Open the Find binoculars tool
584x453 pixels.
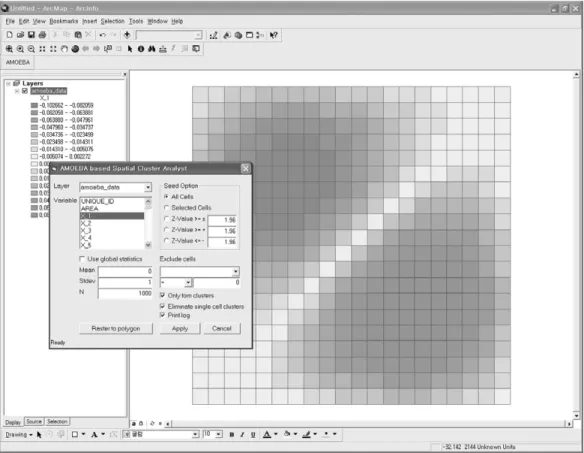pos(152,49)
